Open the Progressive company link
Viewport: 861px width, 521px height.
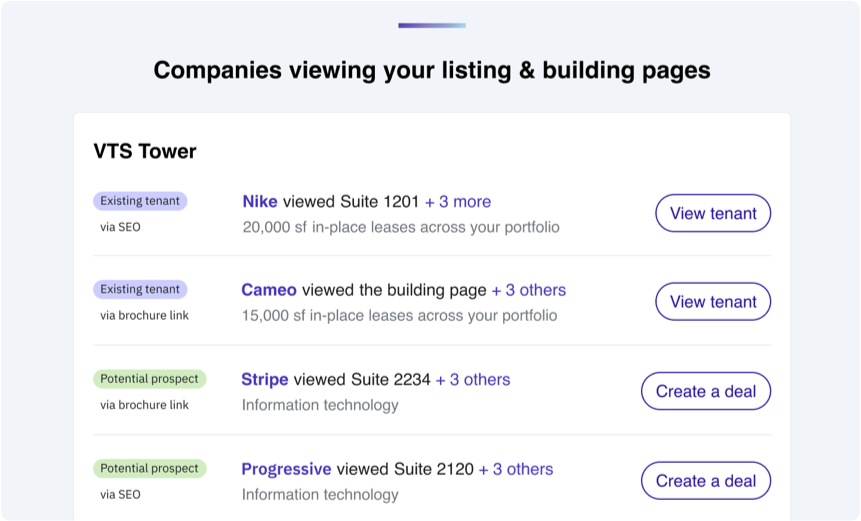[286, 469]
